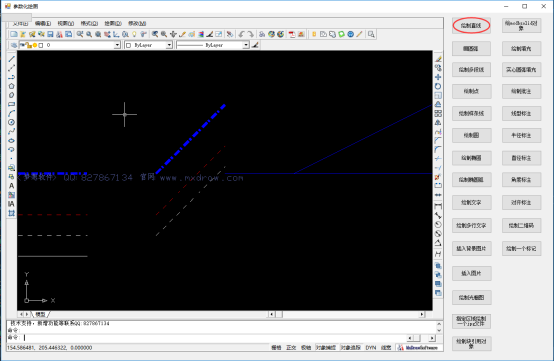Viewport: 554px width, 362px height.
Task: Select the Rectangle draw tool icon
Action: tap(11, 104)
